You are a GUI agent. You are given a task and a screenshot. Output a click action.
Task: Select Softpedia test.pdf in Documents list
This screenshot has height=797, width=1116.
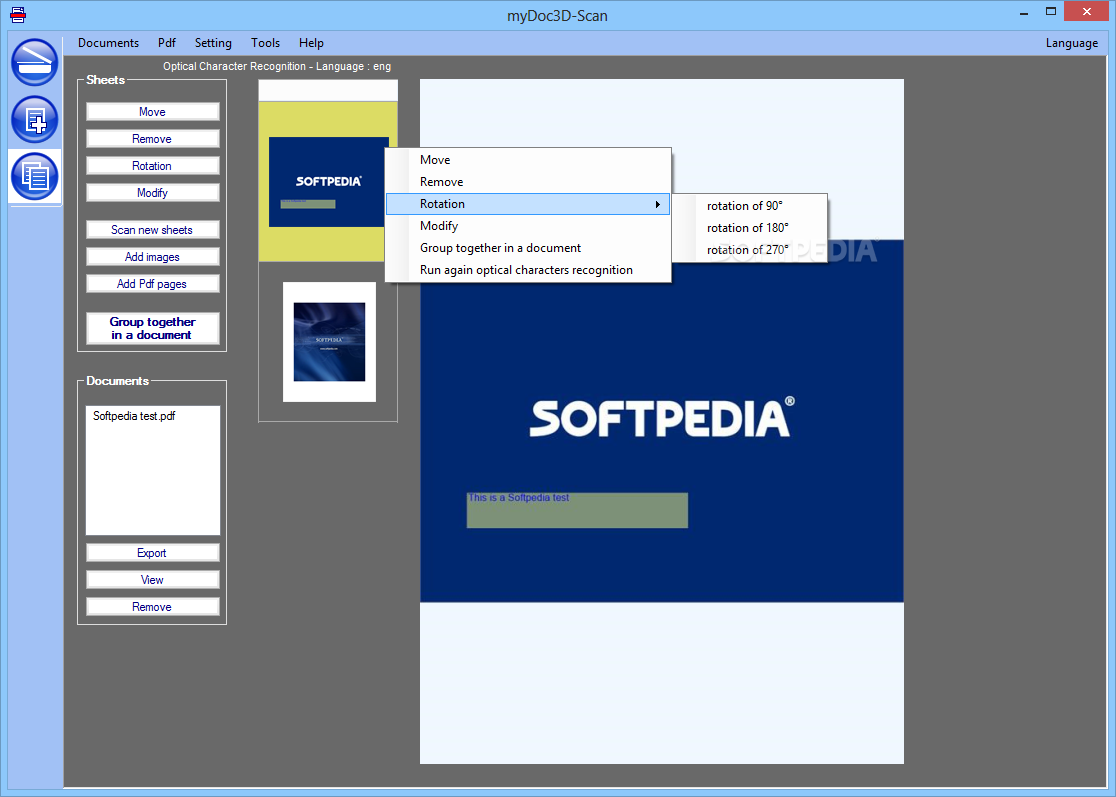point(134,416)
